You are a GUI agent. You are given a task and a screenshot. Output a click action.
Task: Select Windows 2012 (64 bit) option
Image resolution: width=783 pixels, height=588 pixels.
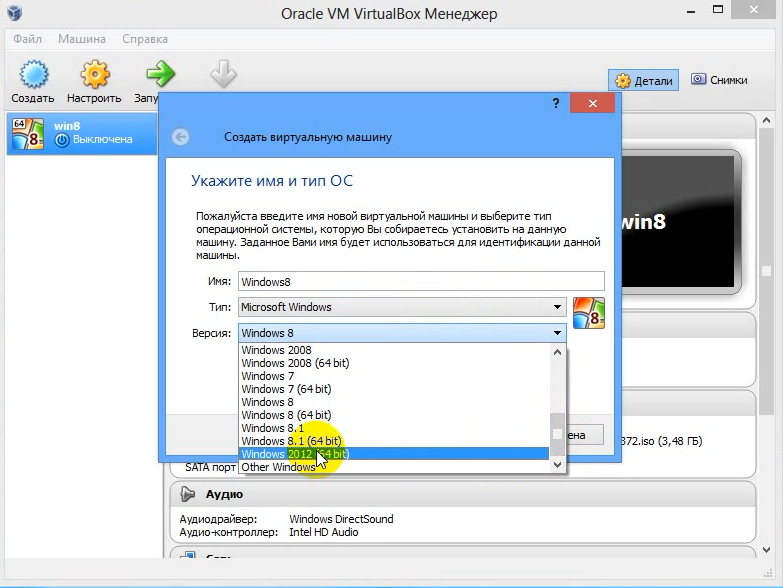[394, 454]
